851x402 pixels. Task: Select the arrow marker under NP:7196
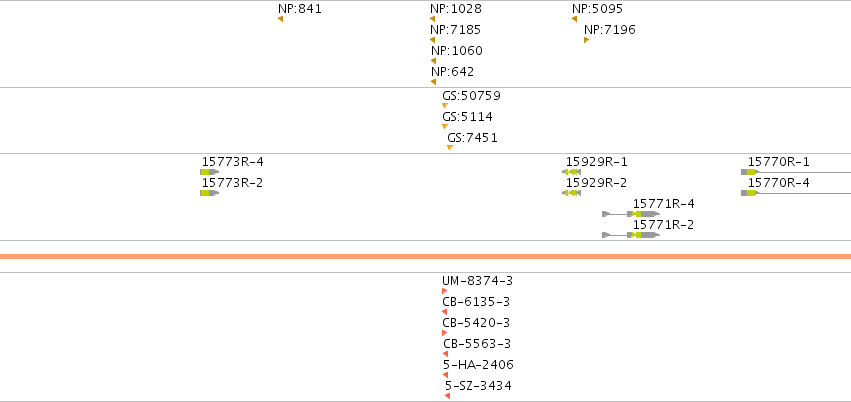[x=587, y=40]
